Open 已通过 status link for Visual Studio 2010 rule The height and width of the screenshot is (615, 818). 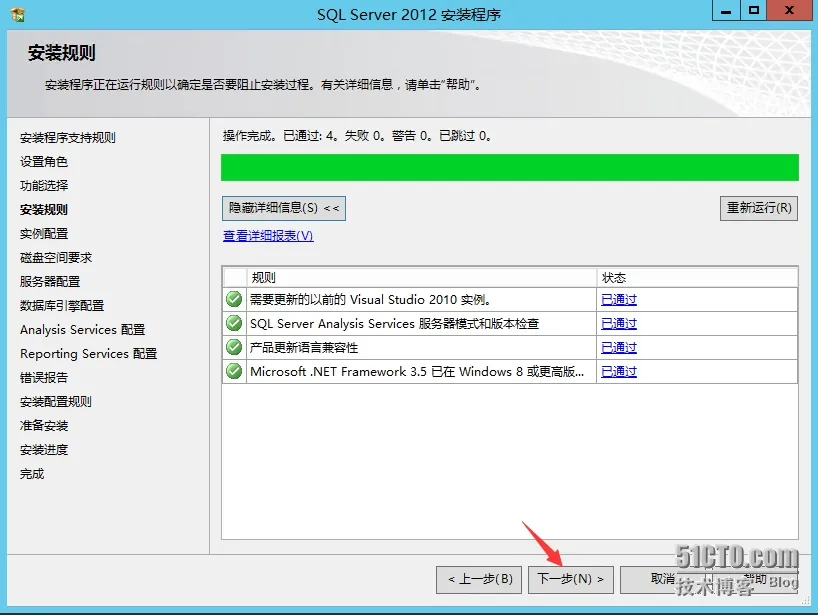[x=619, y=299]
